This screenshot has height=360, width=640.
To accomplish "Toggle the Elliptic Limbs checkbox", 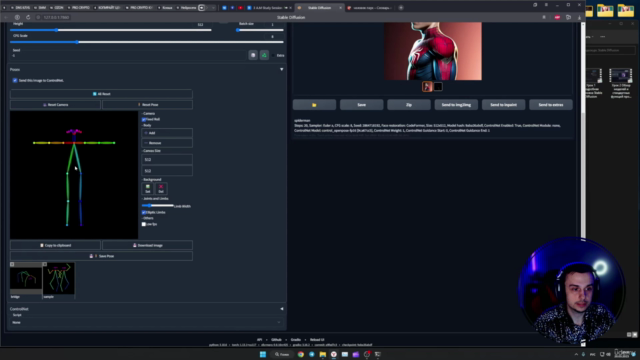I will point(144,212).
